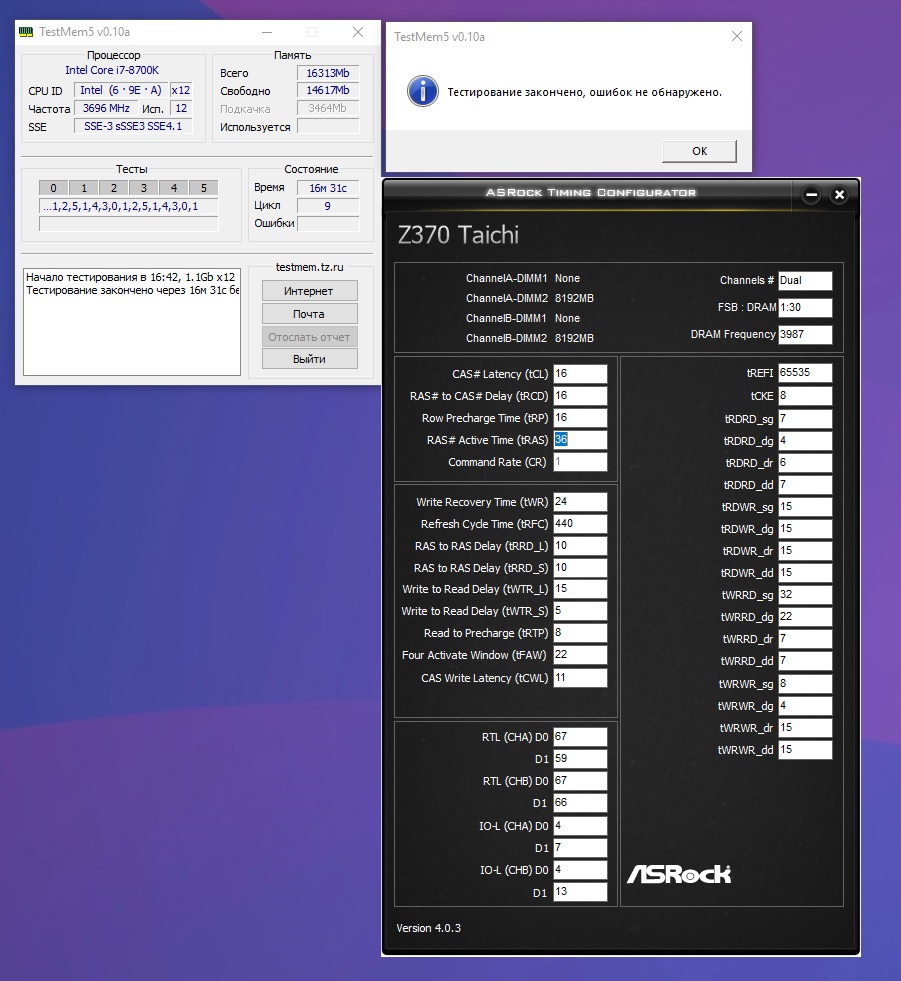This screenshot has width=901, height=981.
Task: Click the IO-L (CHA) D0 field
Action: pyautogui.click(x=580, y=826)
